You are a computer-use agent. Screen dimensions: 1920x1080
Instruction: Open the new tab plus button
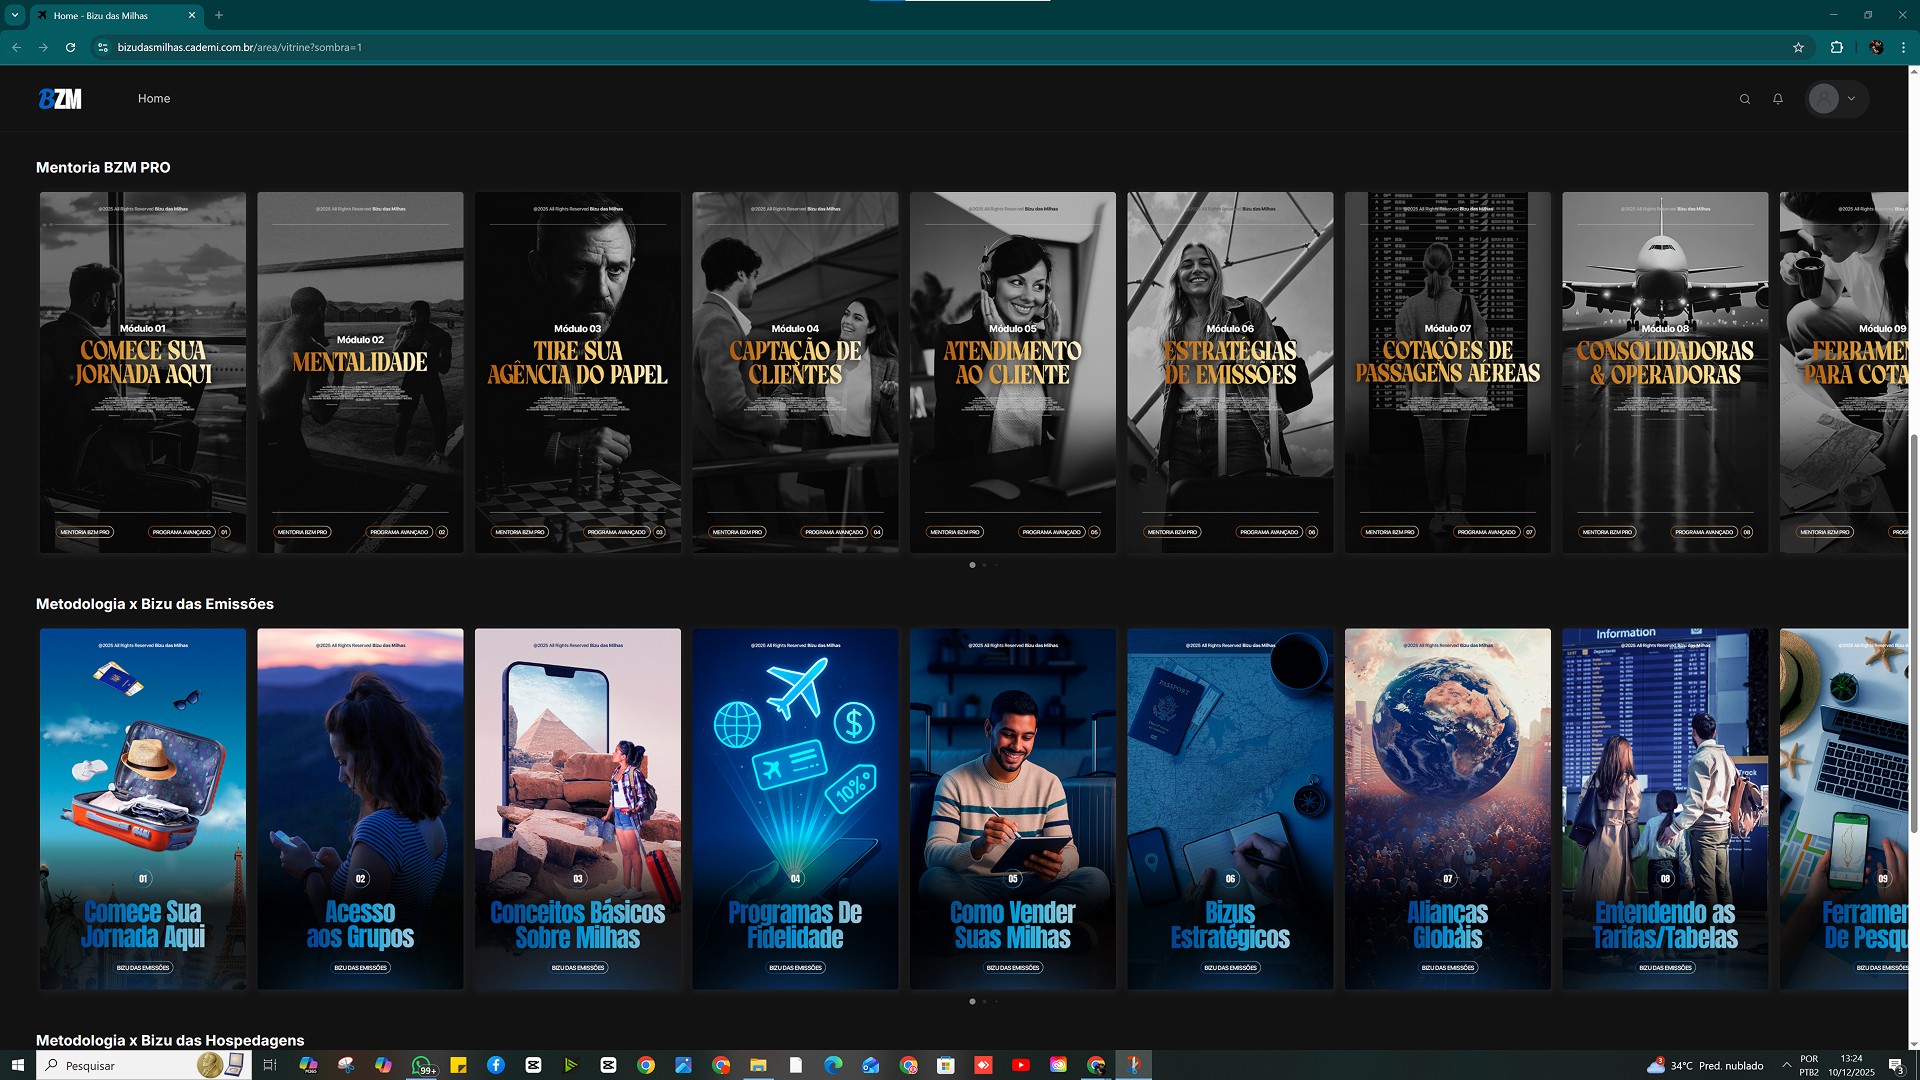click(x=218, y=15)
